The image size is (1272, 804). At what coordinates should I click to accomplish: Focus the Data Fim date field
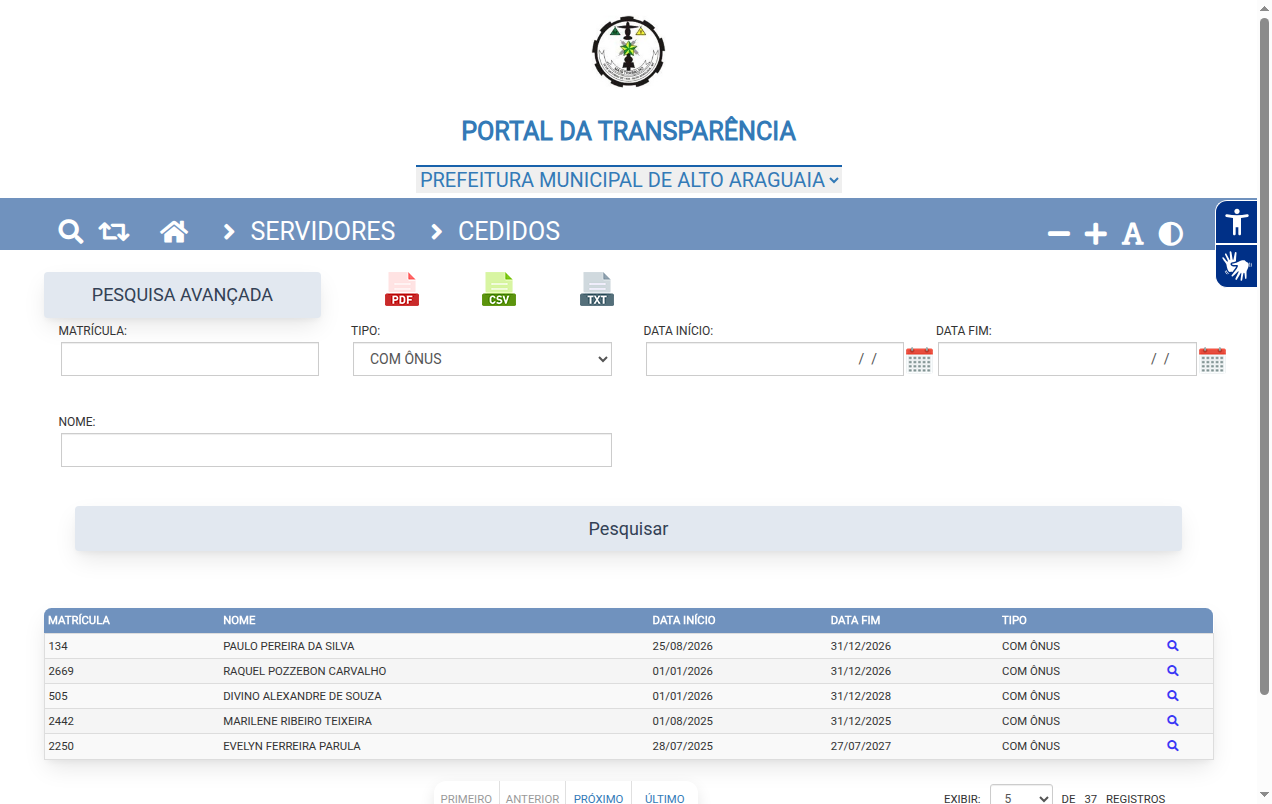(x=1067, y=359)
